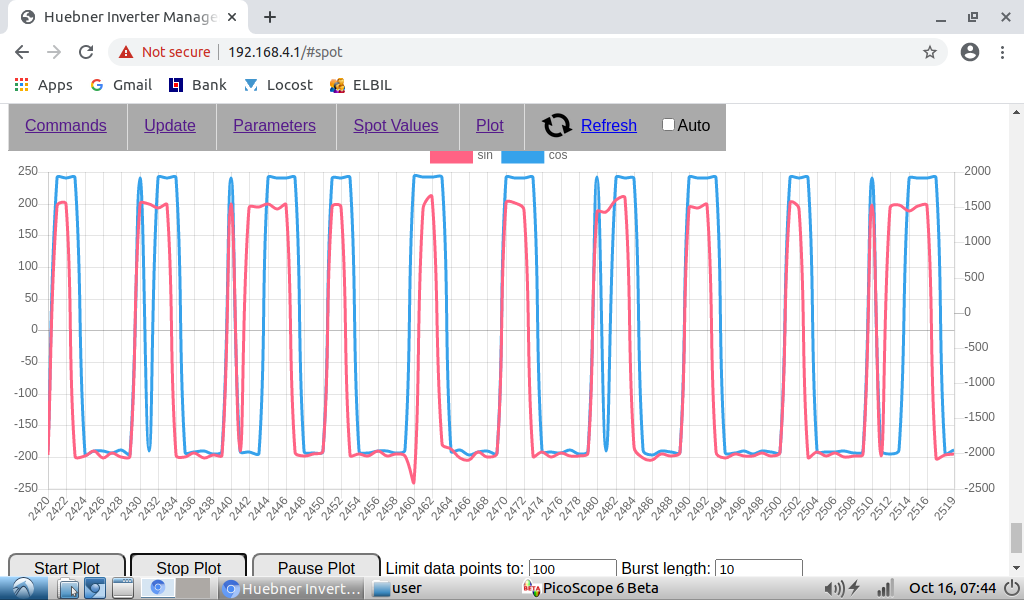This screenshot has width=1024, height=600.
Task: Open the Chrome profile account icon
Action: click(969, 52)
